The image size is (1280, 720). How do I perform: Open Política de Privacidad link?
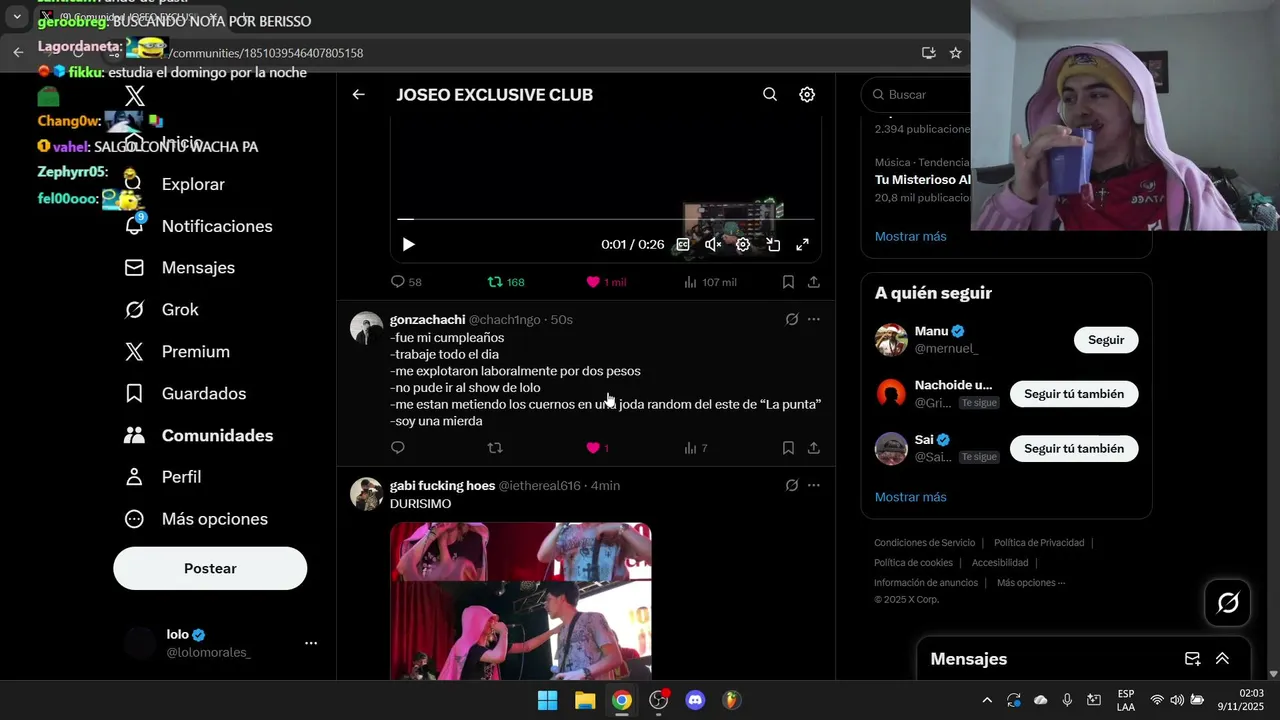click(x=1039, y=543)
